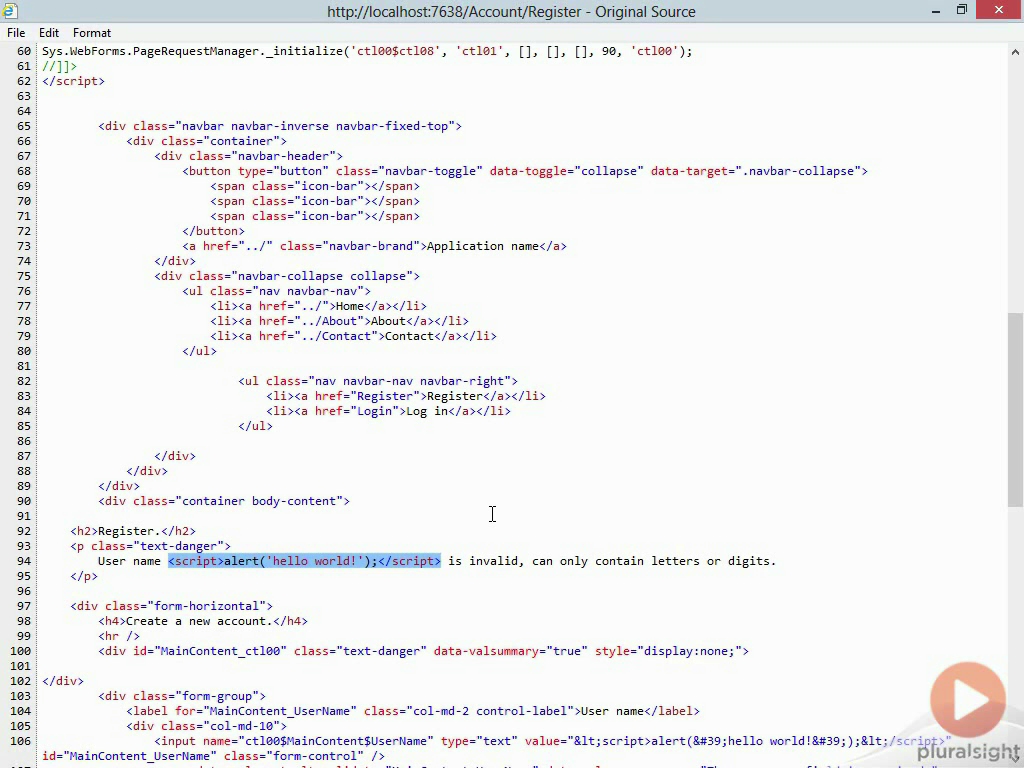
Task: Click 'navbar-collapse collapse' class value on line 75
Action: (x=325, y=276)
